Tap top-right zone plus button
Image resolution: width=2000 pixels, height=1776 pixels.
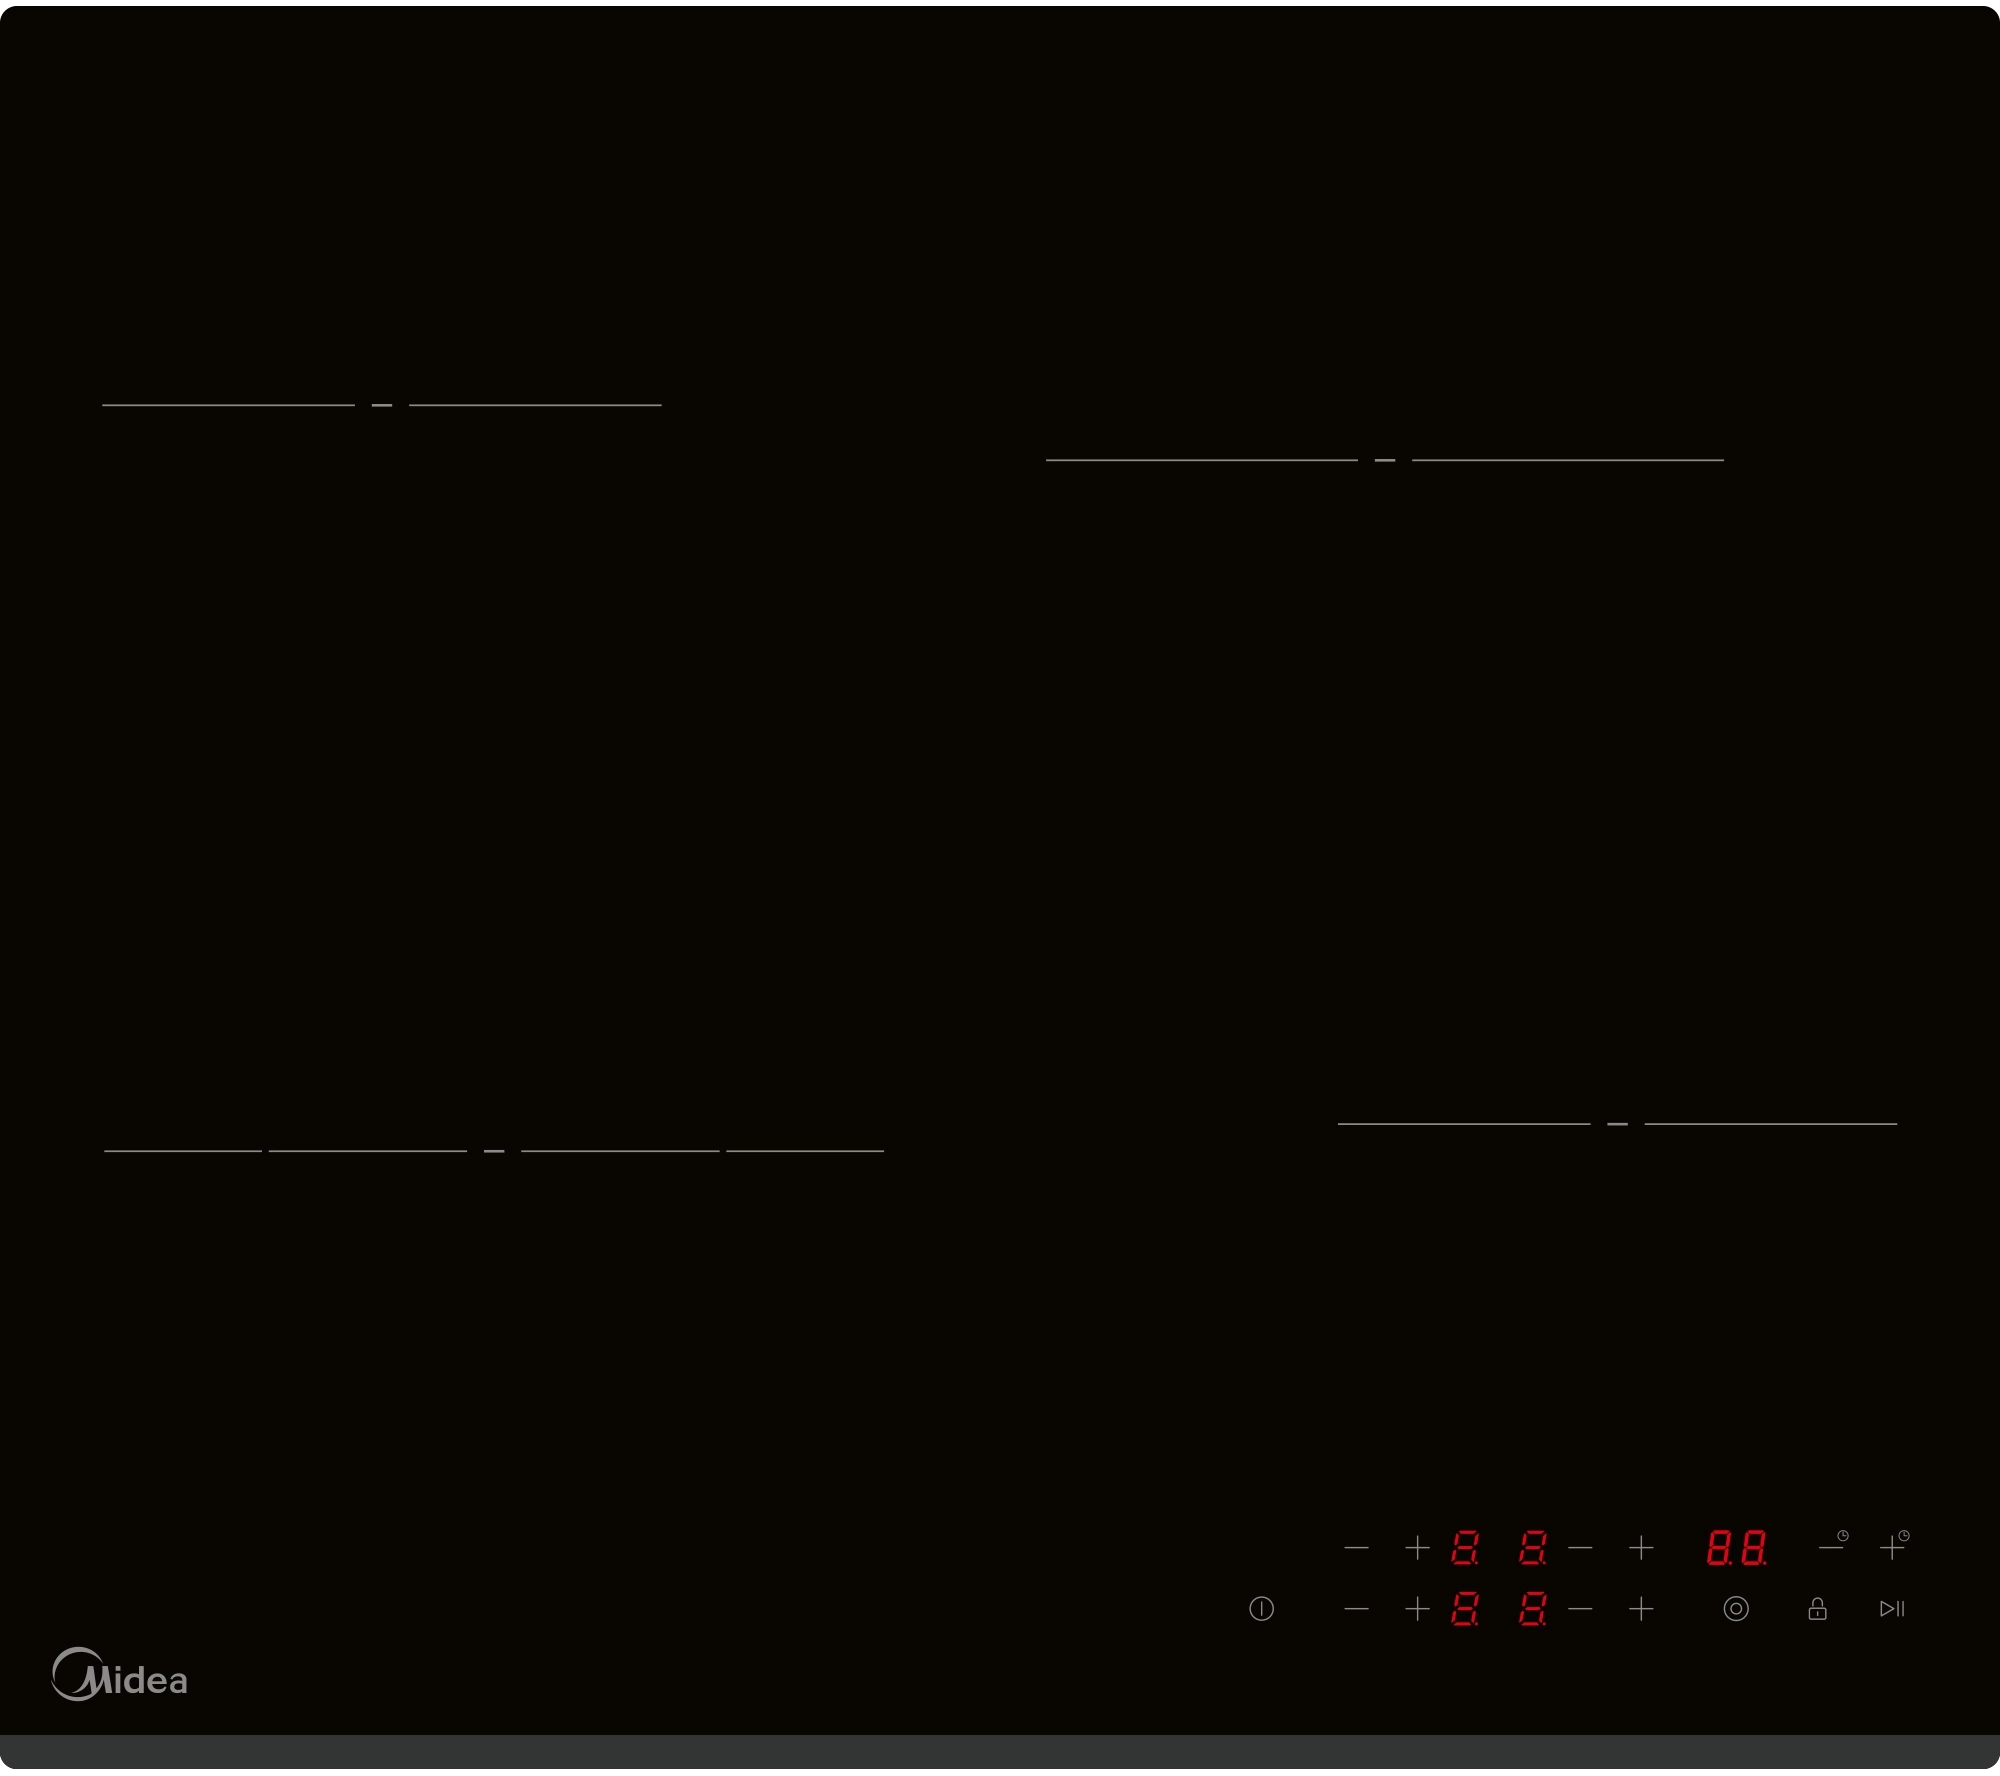1641,1548
